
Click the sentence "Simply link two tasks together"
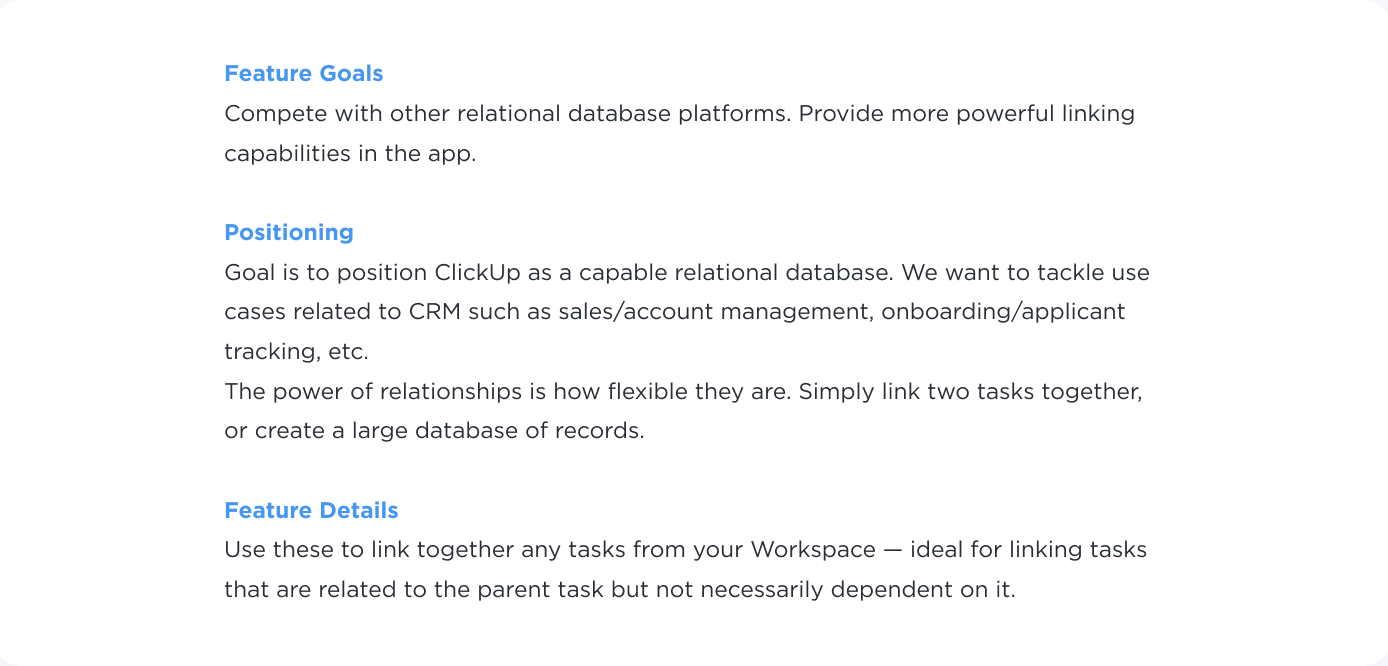969,391
